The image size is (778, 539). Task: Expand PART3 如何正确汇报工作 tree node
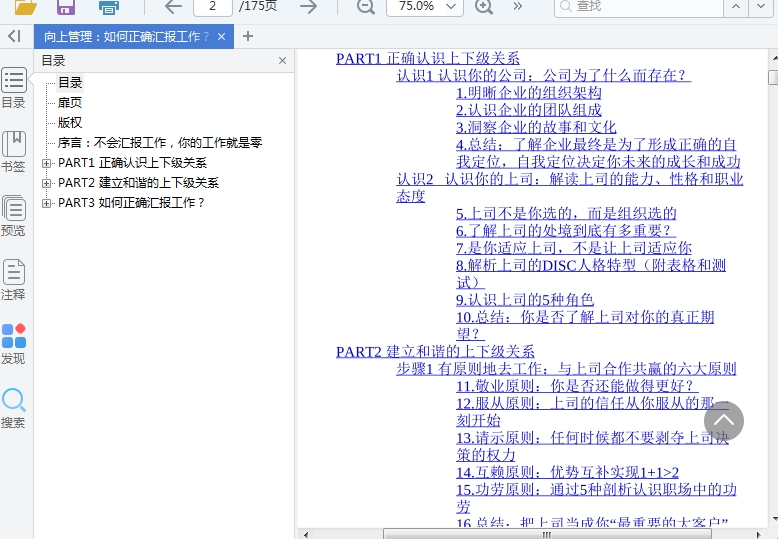46,203
